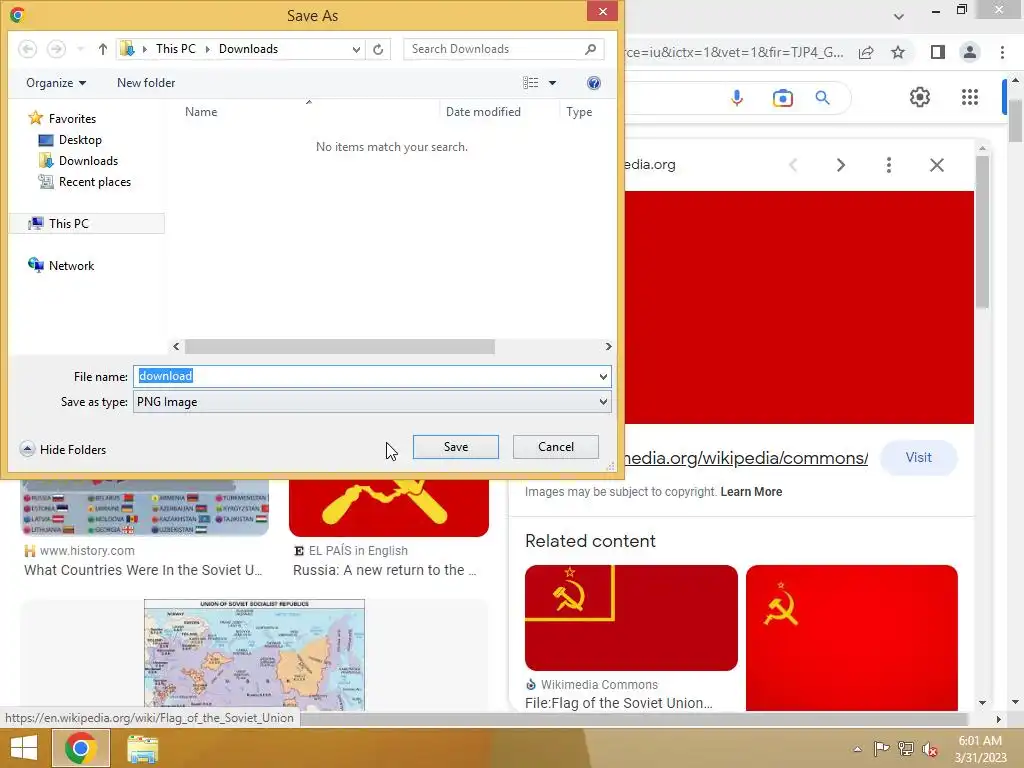Open Chrome profile avatar
Viewport: 1024px width, 768px height.
click(x=970, y=52)
